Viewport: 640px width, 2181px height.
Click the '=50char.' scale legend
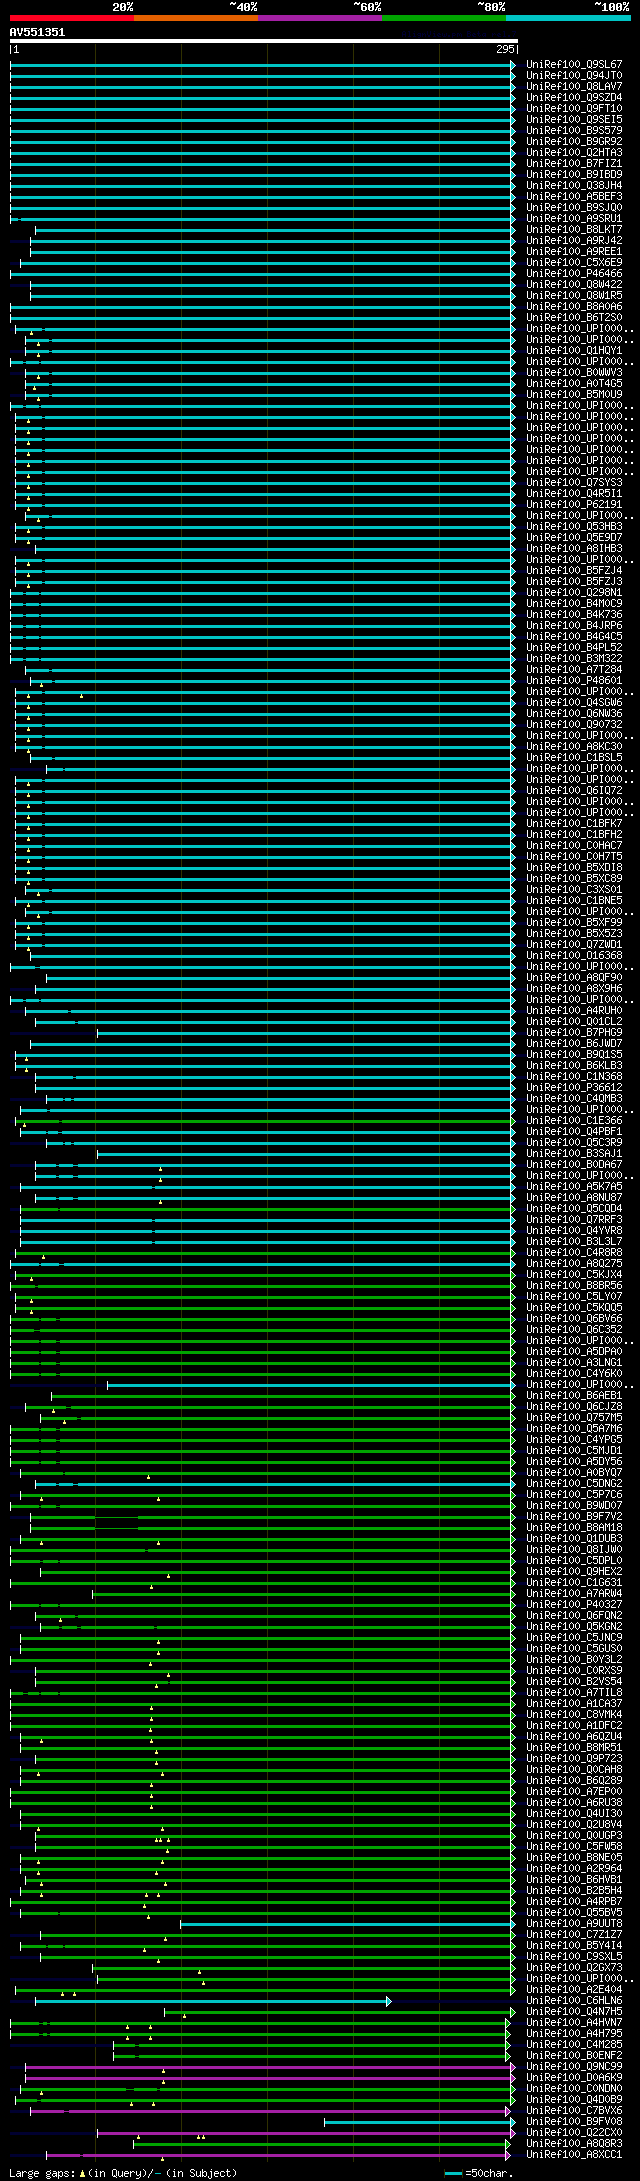point(478,2173)
